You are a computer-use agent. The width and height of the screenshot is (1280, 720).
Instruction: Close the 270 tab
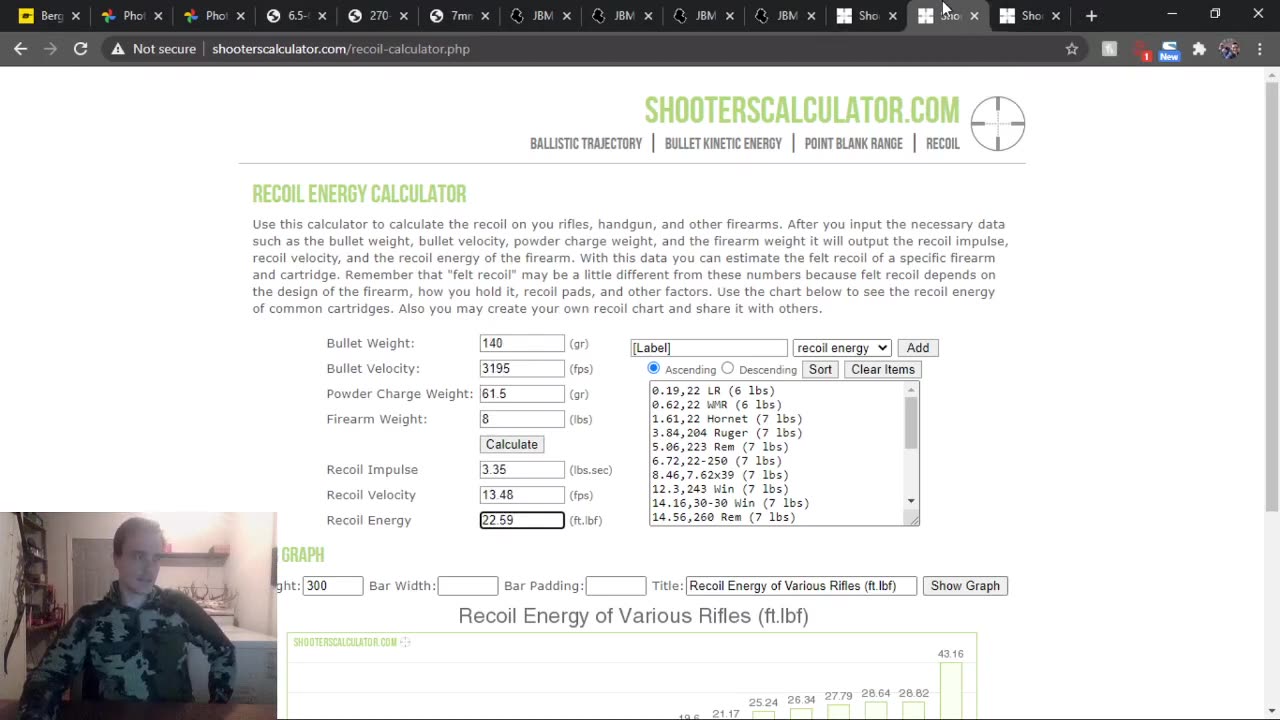pyautogui.click(x=404, y=16)
